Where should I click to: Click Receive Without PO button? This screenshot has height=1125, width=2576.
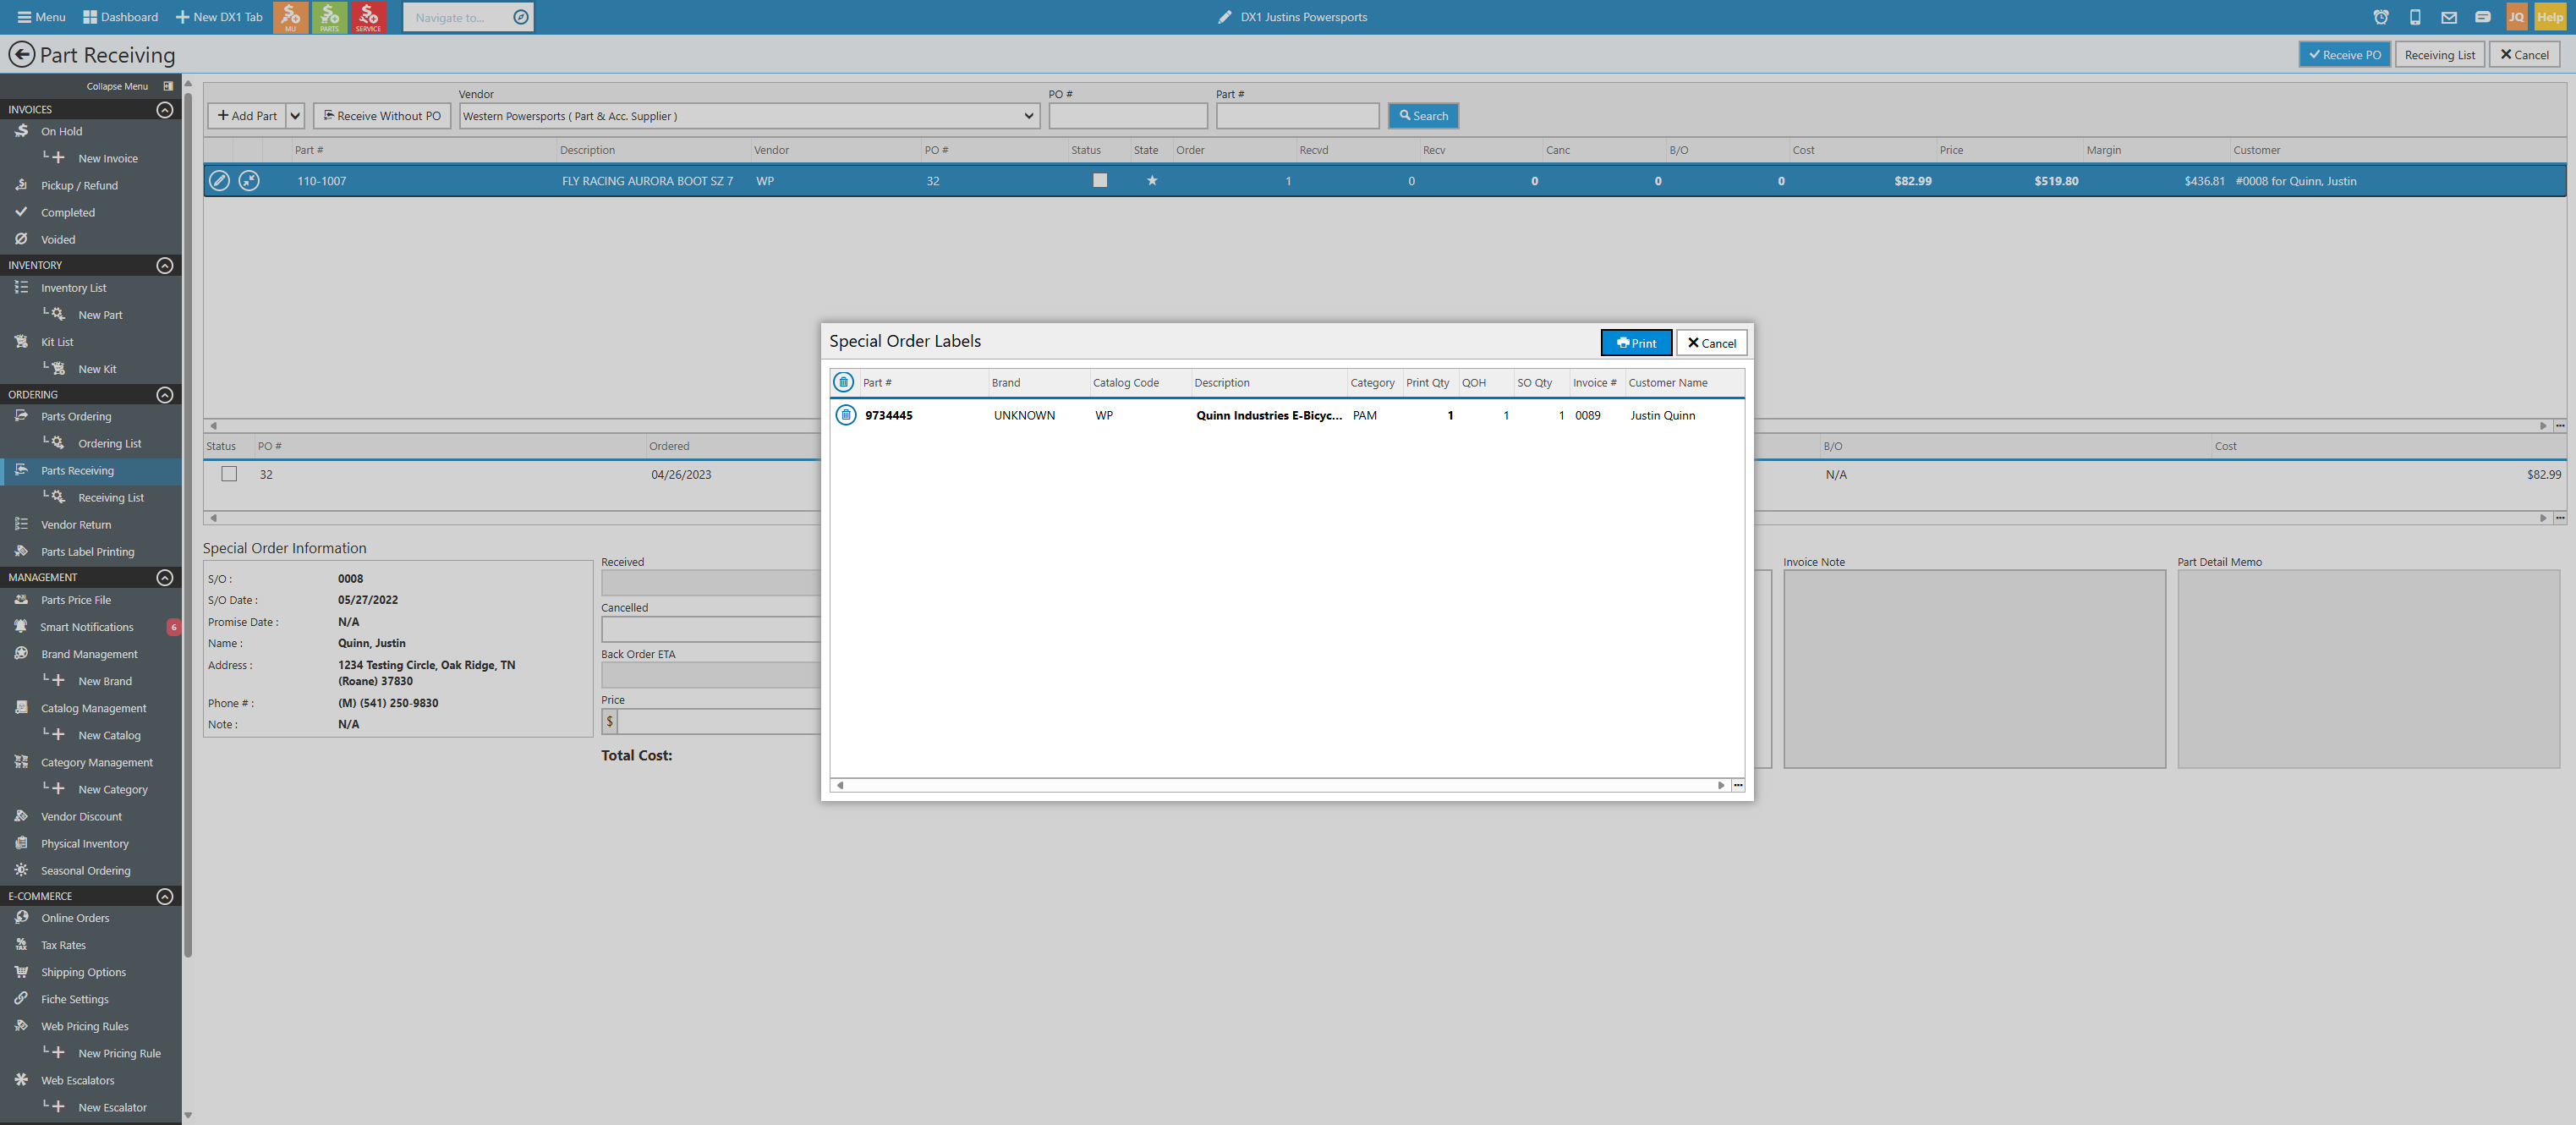pyautogui.click(x=382, y=116)
